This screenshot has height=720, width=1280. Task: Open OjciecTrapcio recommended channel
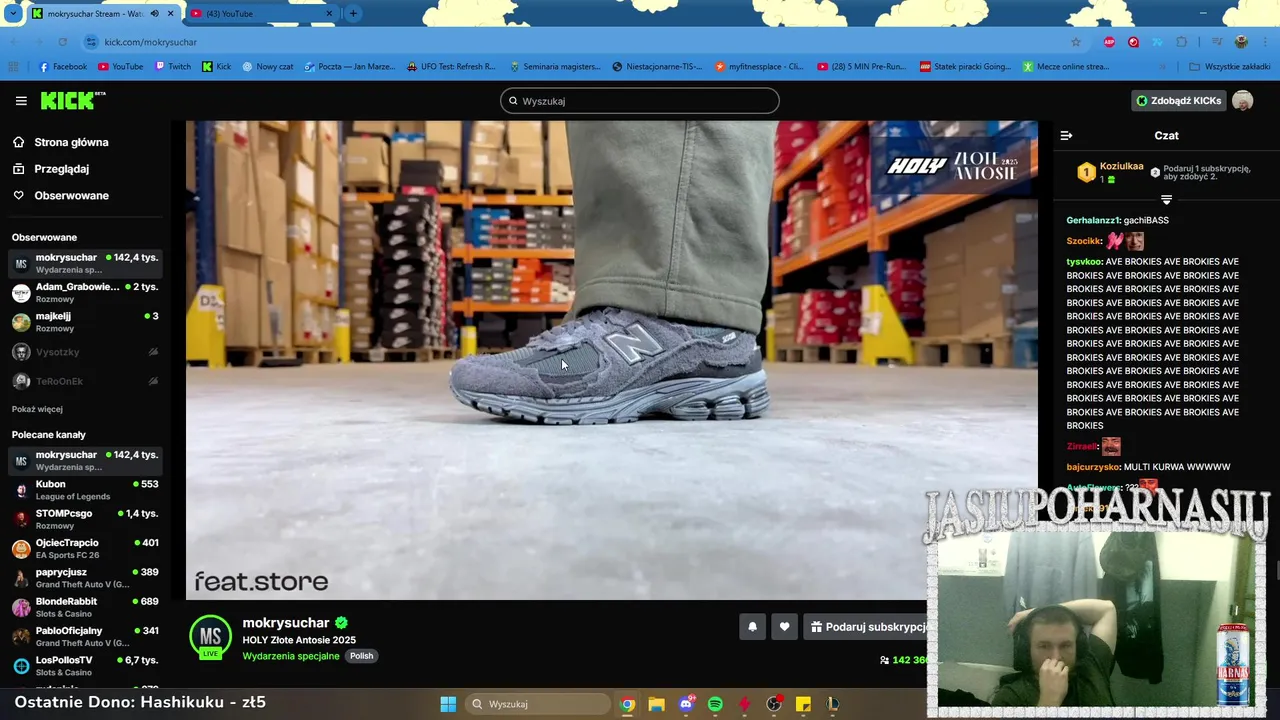coord(84,548)
